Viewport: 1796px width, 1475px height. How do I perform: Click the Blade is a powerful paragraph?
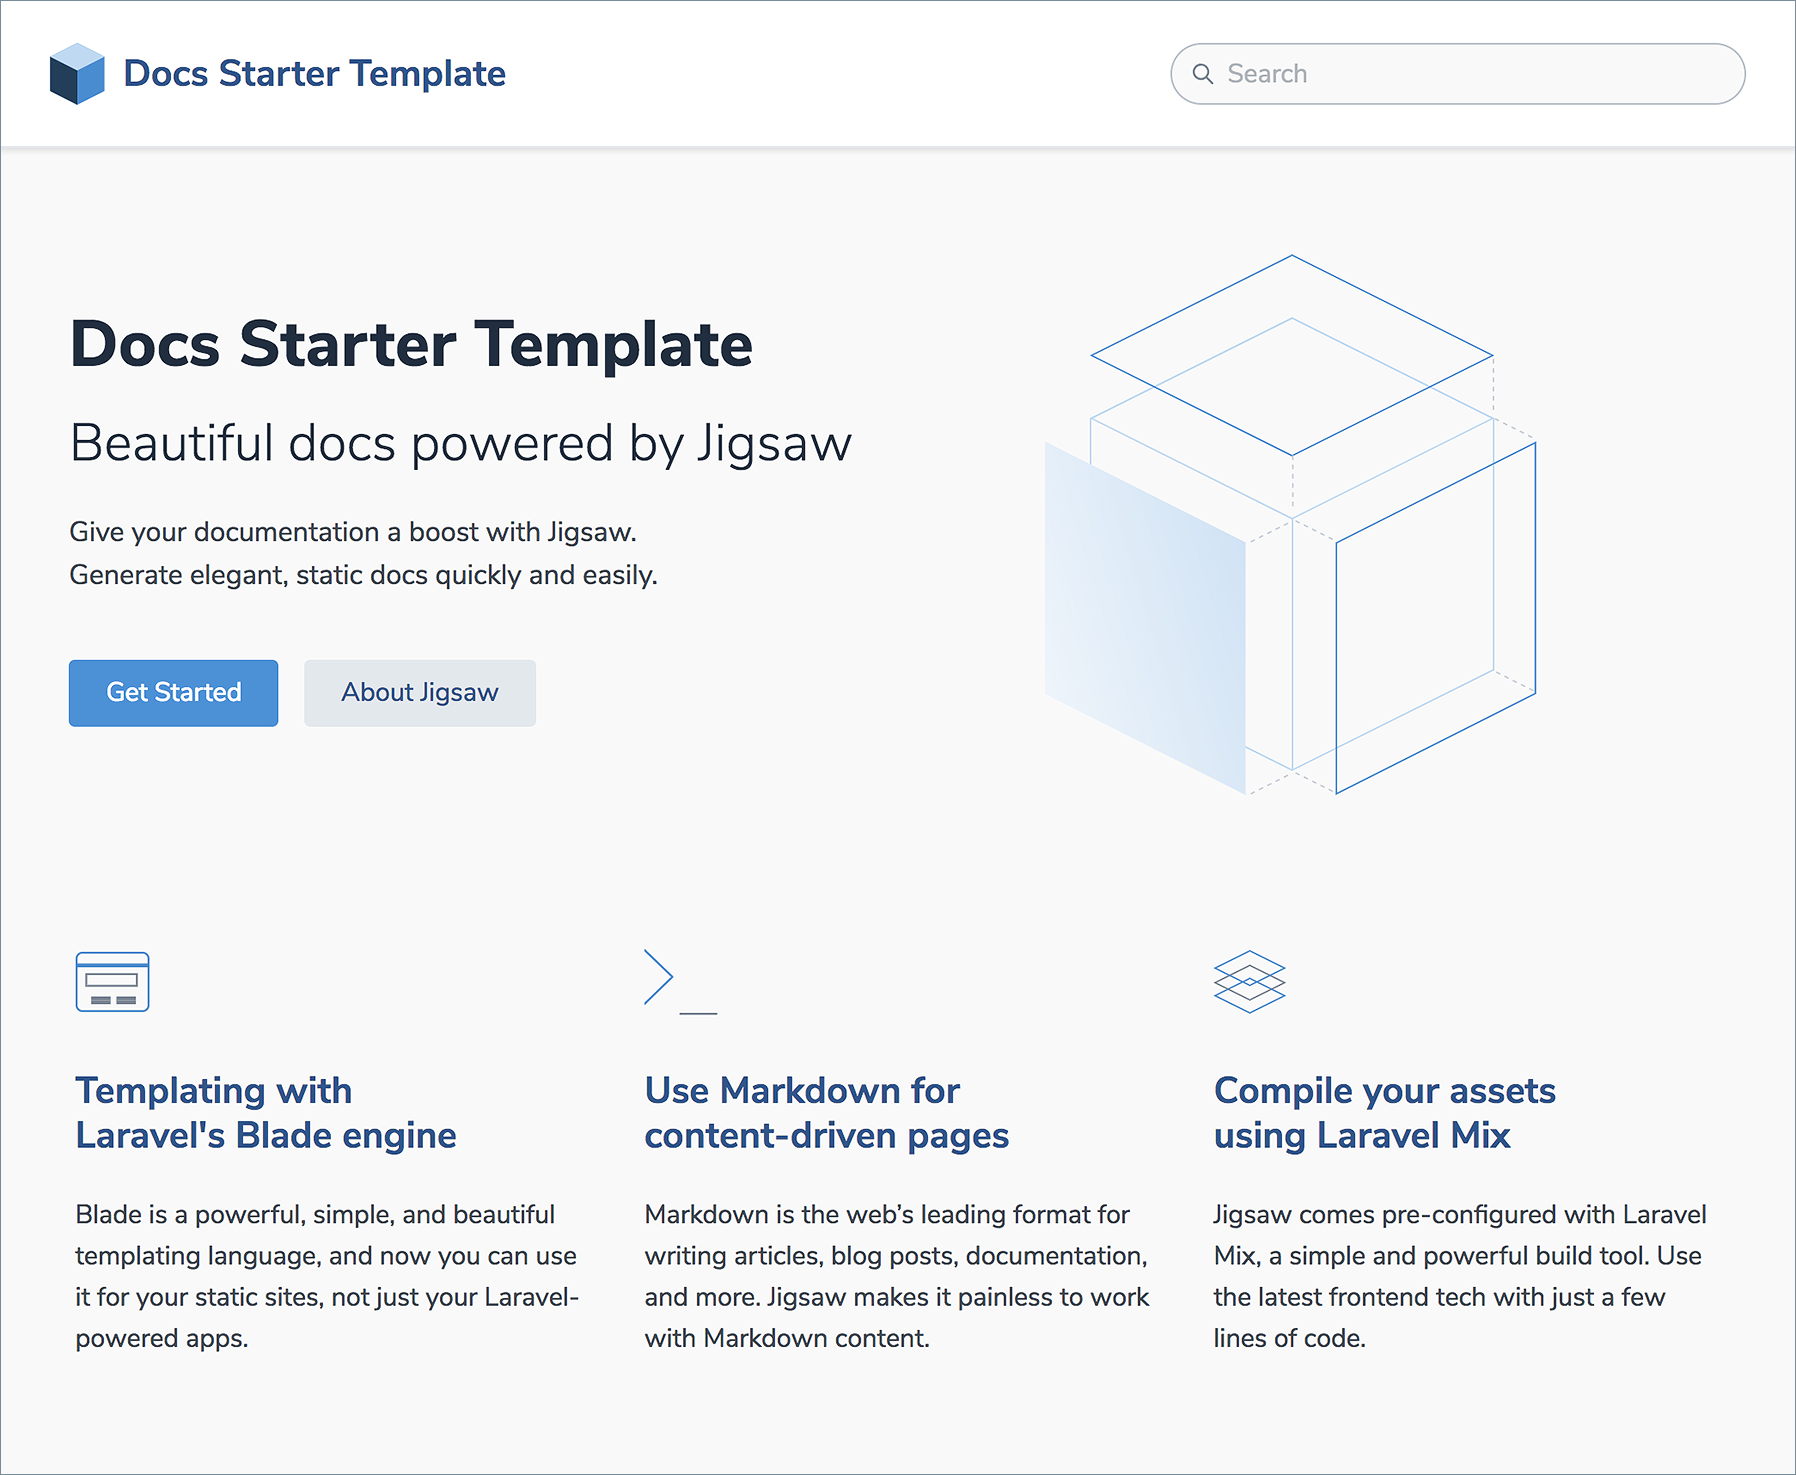click(327, 1276)
